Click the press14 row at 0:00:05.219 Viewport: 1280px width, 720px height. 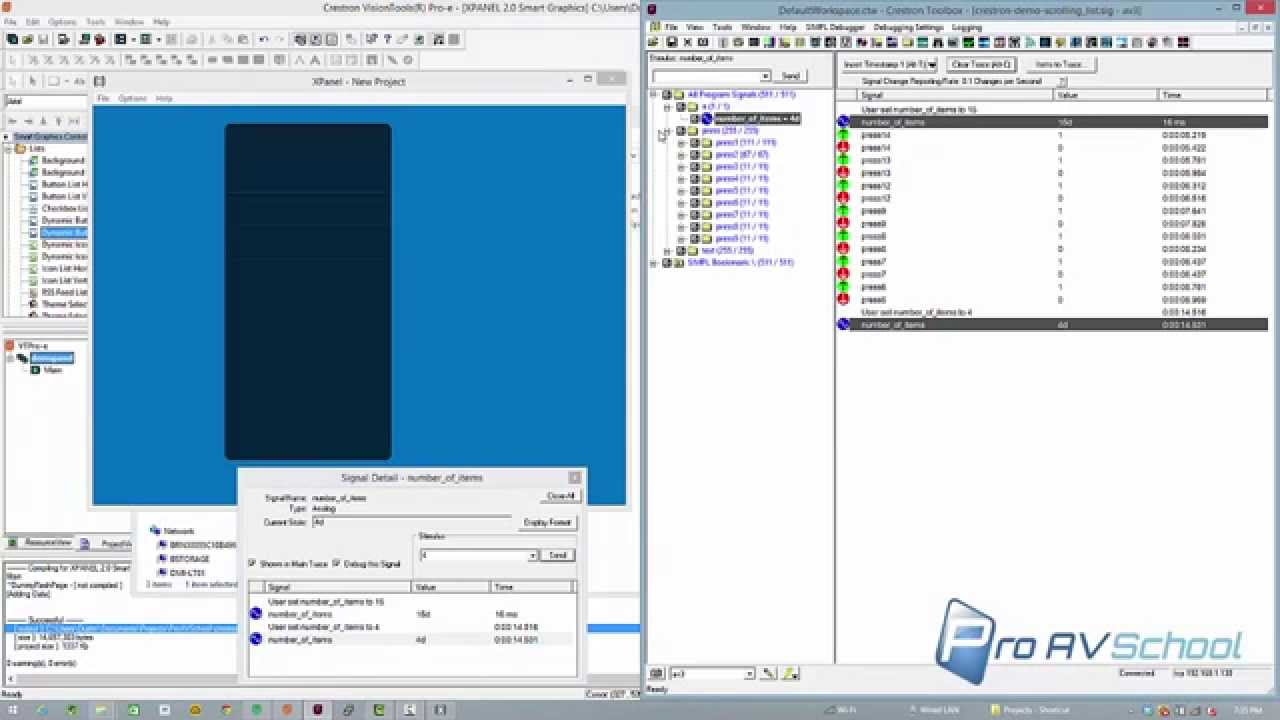[x=1051, y=135]
